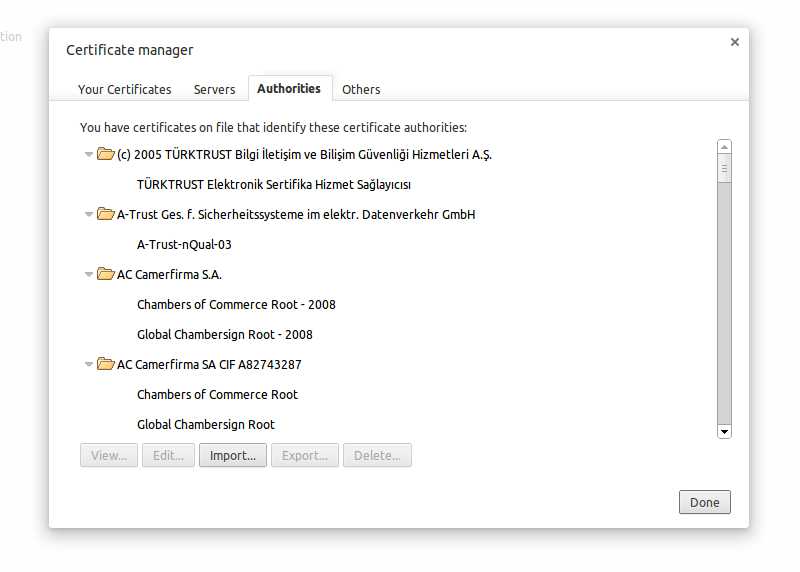
Task: Click the A-Trust Ges. folder icon
Action: (106, 214)
